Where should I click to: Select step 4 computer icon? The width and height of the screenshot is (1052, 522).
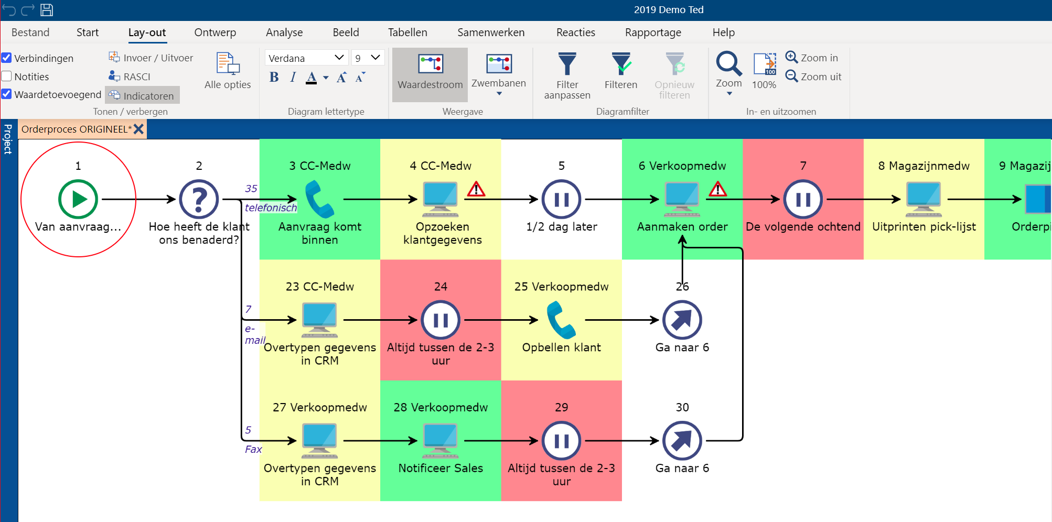440,199
